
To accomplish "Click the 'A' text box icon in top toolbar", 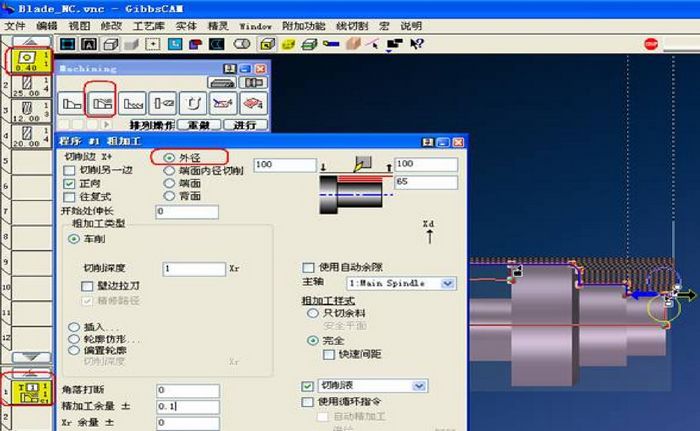I will point(89,44).
